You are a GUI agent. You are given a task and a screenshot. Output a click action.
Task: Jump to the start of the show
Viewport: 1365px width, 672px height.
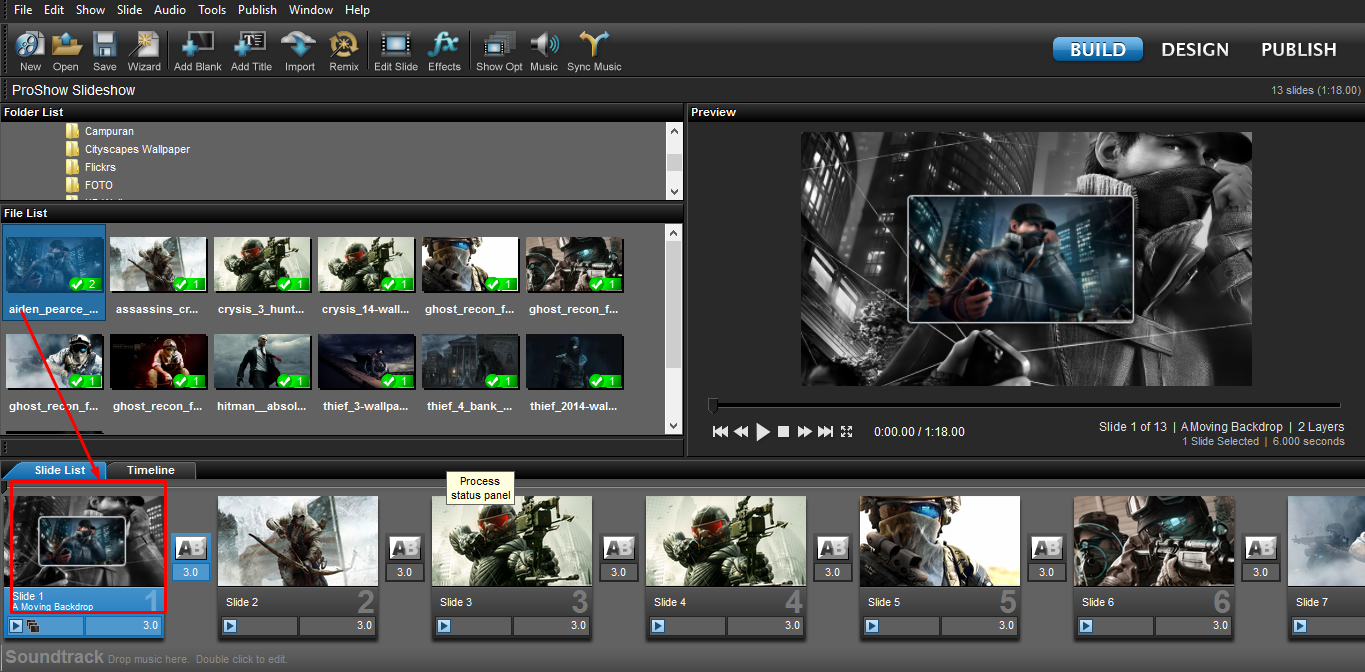[720, 432]
